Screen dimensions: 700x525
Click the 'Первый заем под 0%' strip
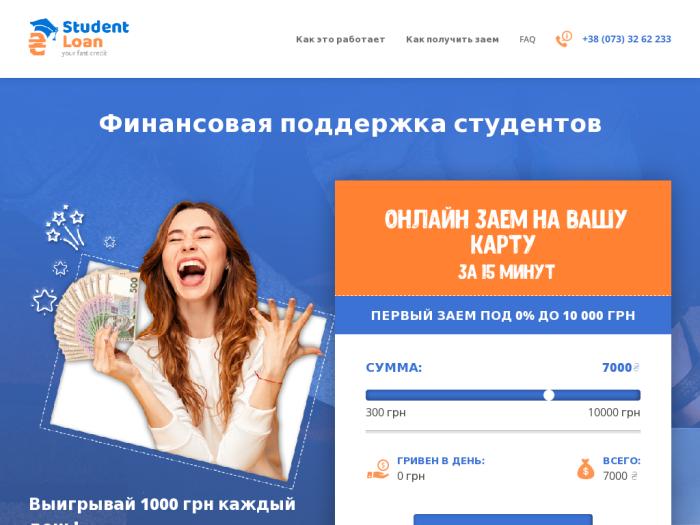pyautogui.click(x=503, y=315)
